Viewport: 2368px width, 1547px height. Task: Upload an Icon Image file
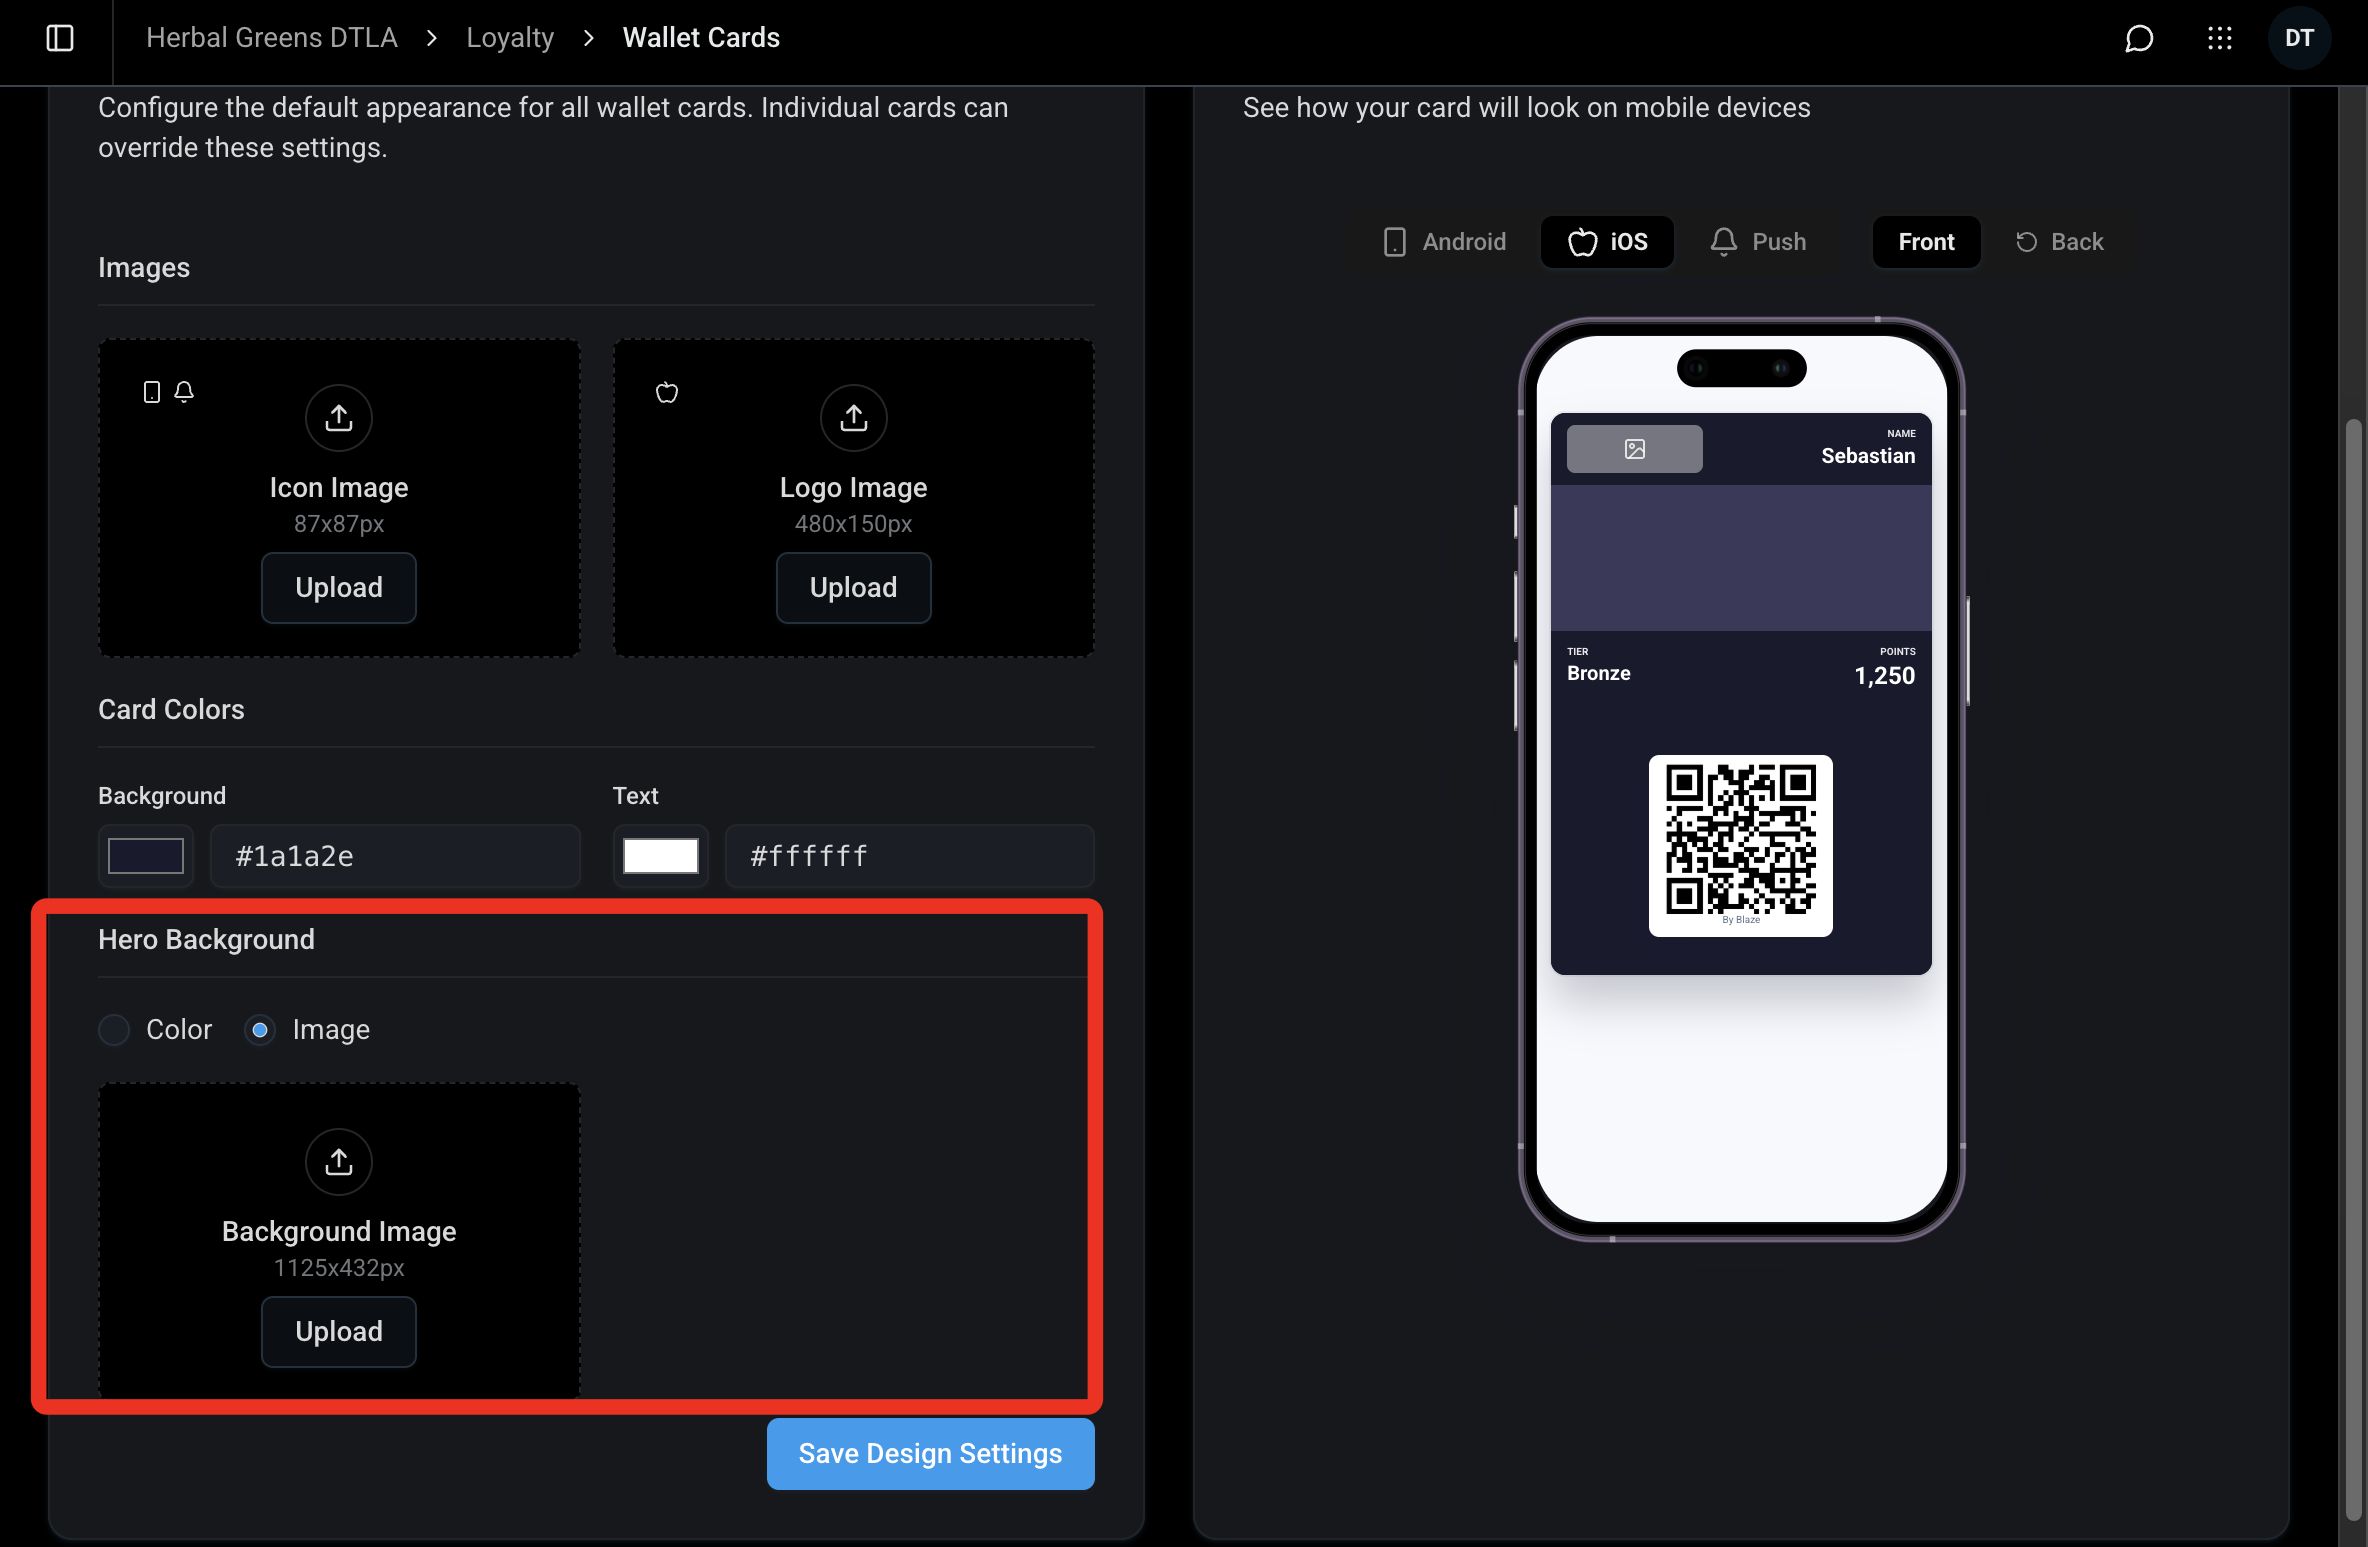pos(339,588)
